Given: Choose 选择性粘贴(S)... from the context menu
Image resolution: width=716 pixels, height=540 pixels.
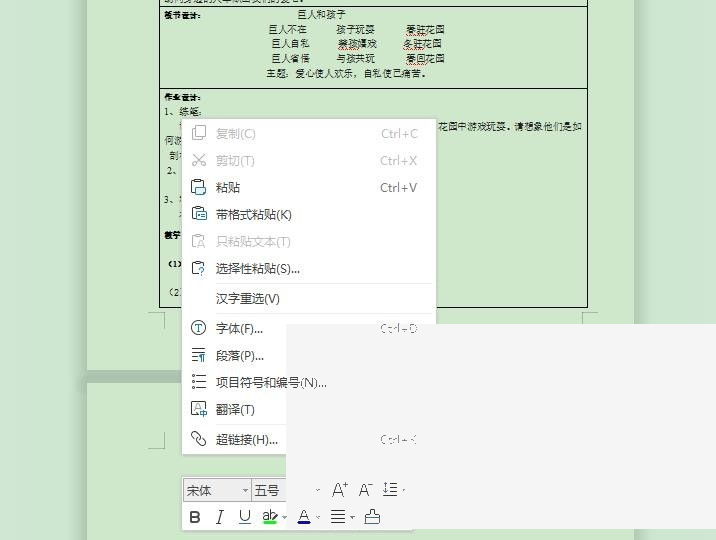Looking at the screenshot, I should click(x=309, y=268).
